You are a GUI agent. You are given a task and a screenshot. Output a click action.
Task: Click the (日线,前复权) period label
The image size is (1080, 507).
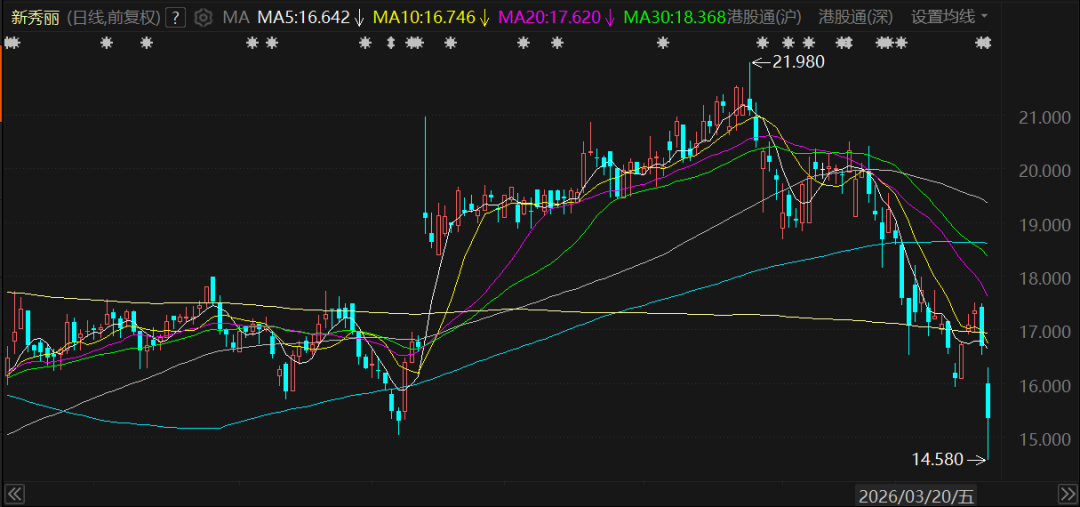coord(114,17)
